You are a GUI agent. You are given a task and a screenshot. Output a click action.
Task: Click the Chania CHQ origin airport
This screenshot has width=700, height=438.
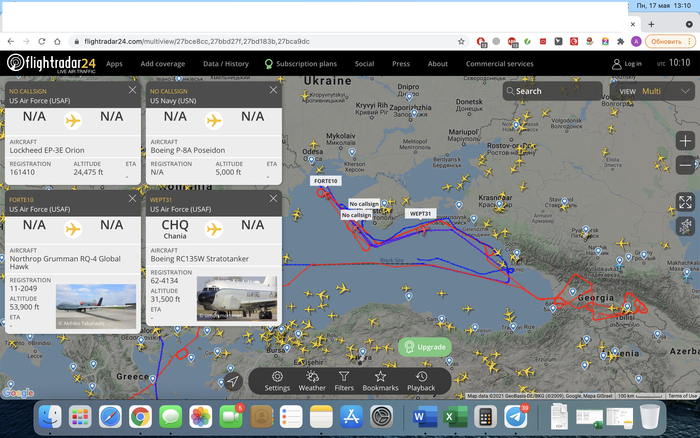(x=175, y=229)
